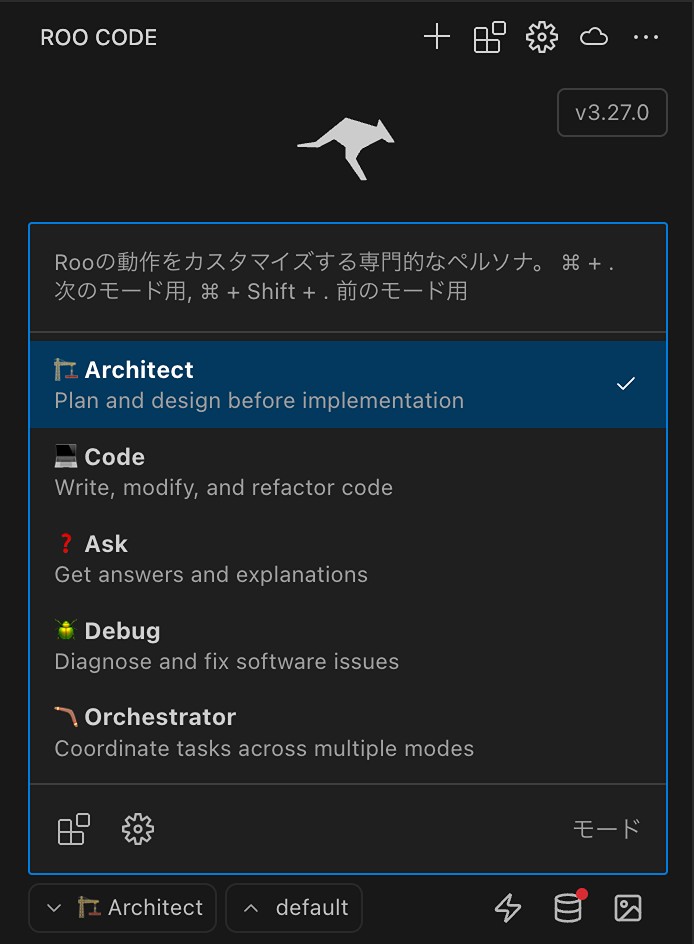Click the v3.27.0 version badge

point(611,112)
